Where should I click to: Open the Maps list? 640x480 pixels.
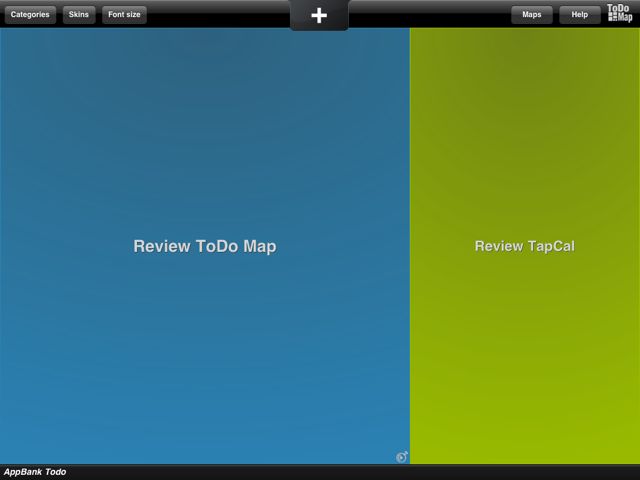(532, 15)
